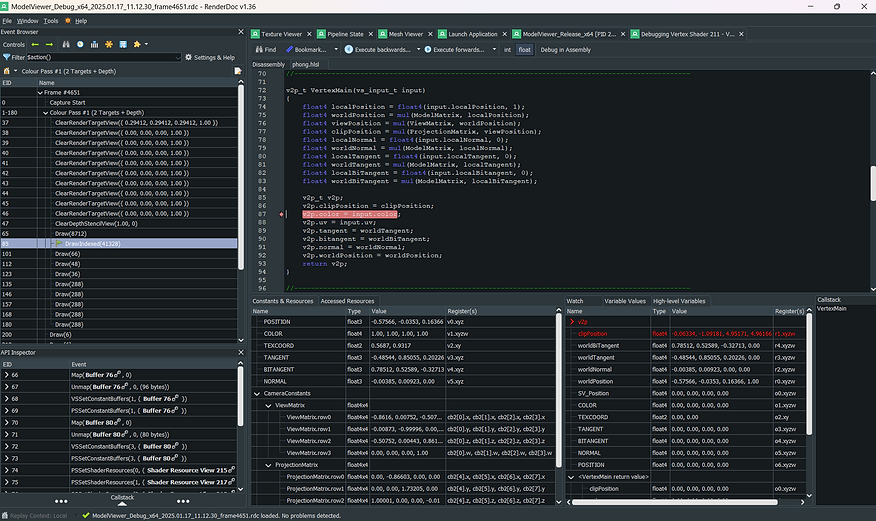Screen dimensions: 876x521
Task: Open the Execute forwards dropdown arrow
Action: [494, 49]
